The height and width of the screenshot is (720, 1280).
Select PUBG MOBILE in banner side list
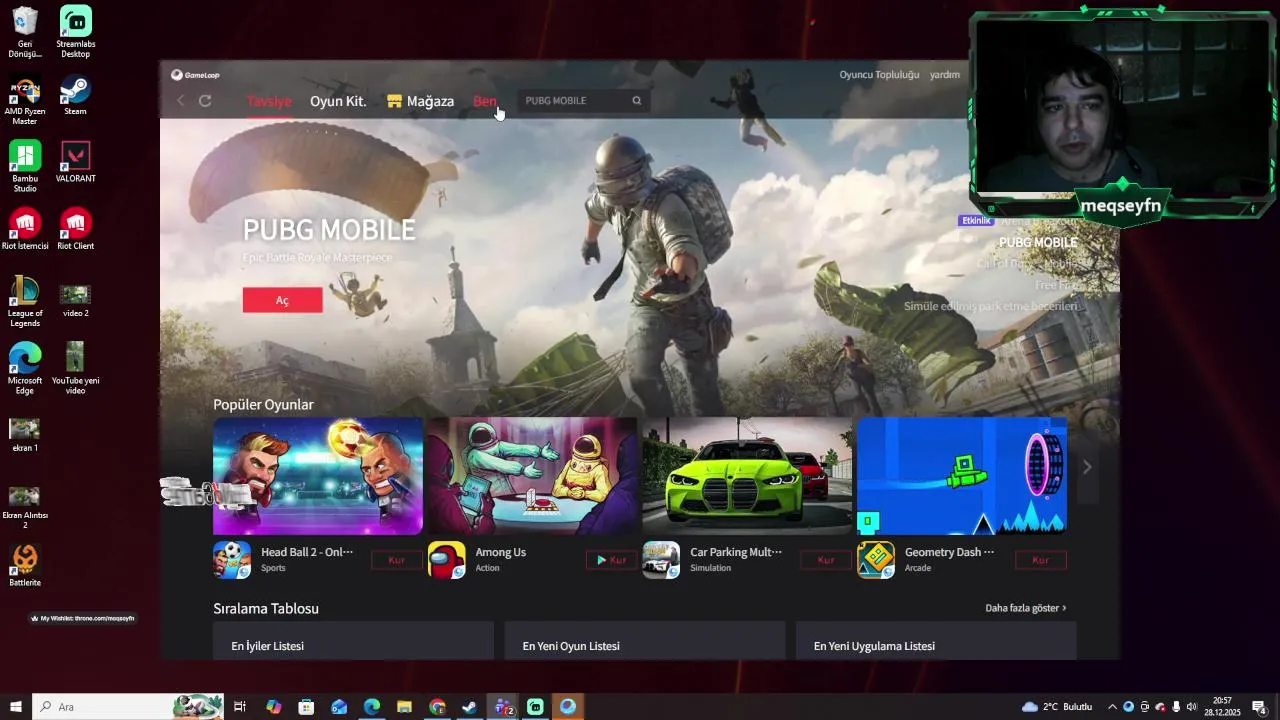click(1038, 242)
